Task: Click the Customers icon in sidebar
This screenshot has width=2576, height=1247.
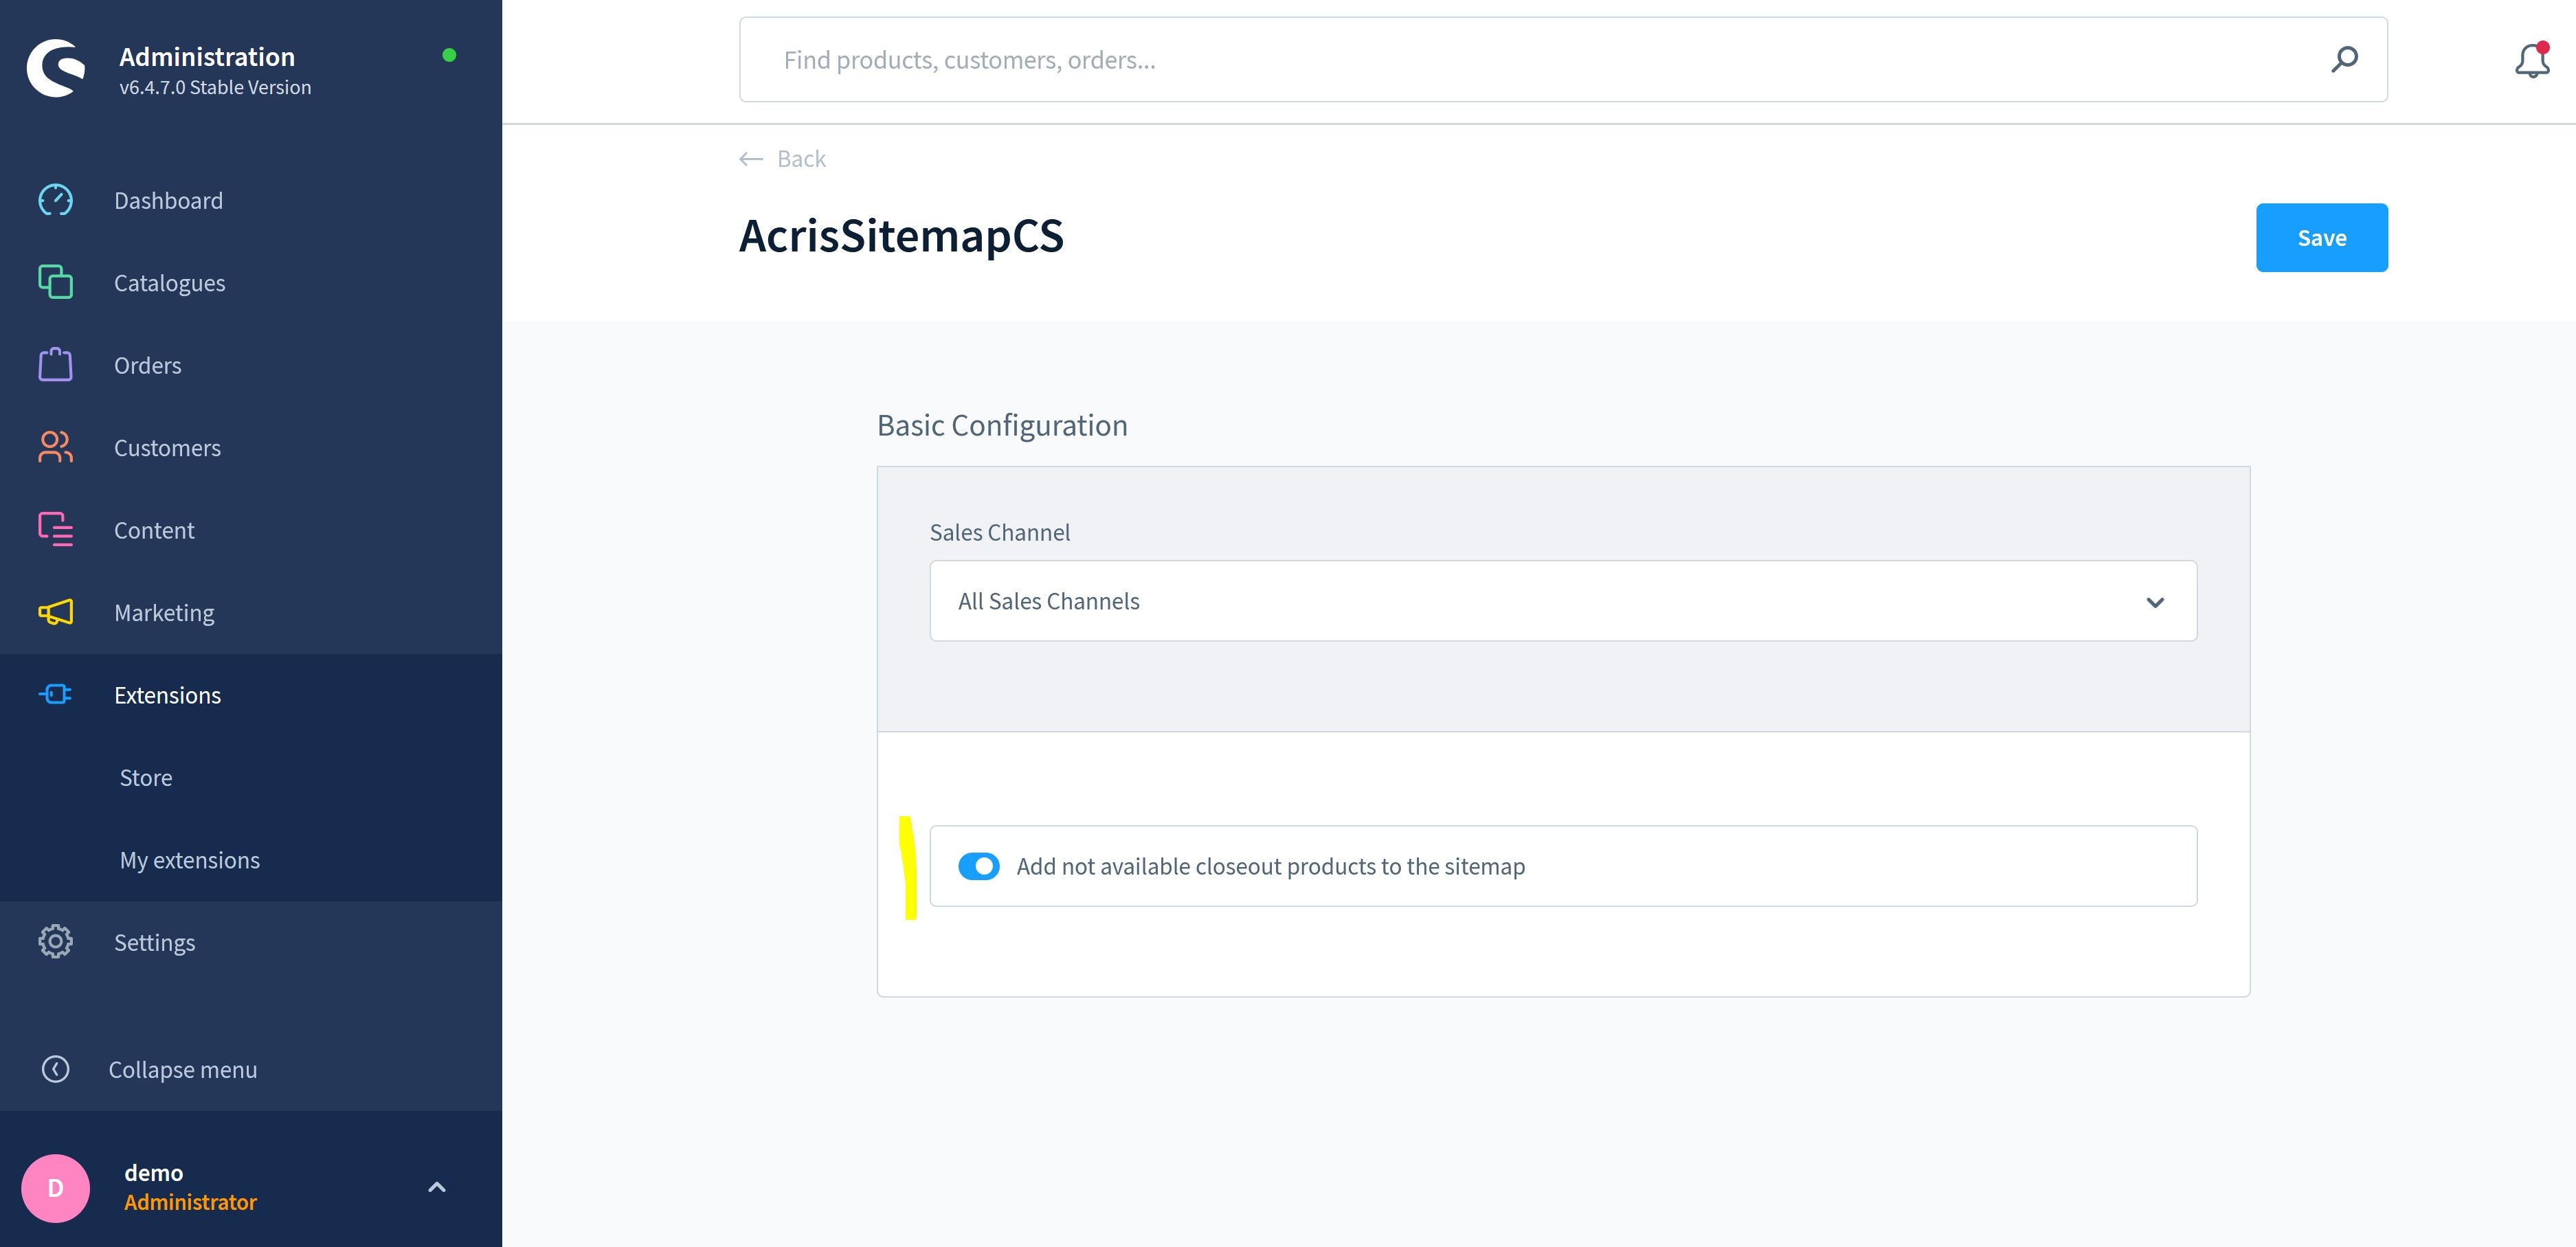Action: pos(54,447)
